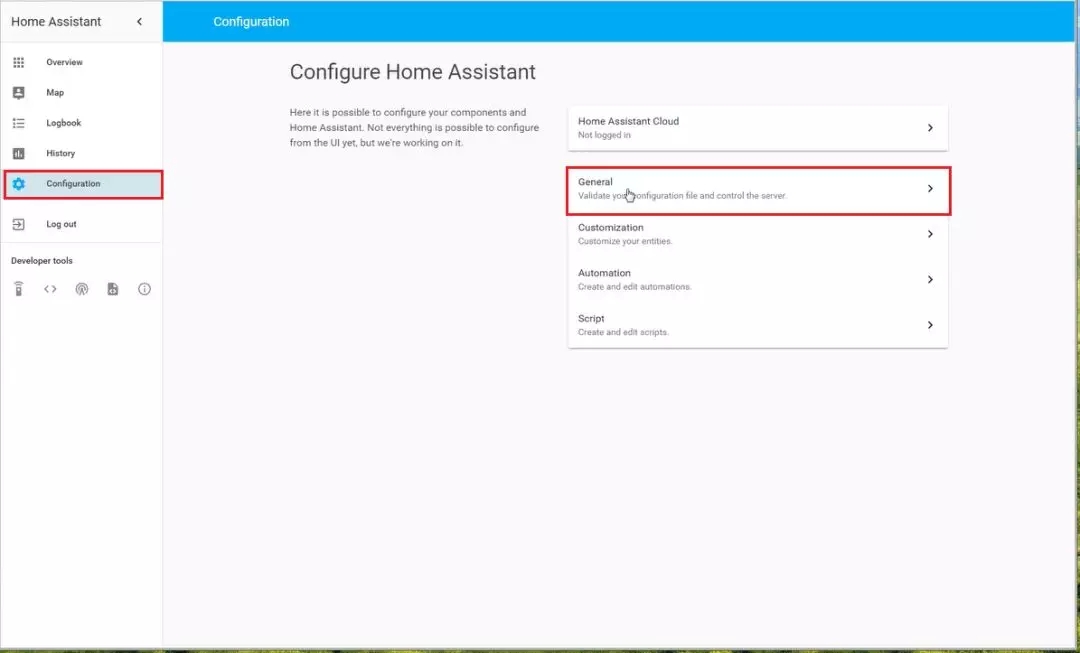Click the Logbook list icon

19,123
